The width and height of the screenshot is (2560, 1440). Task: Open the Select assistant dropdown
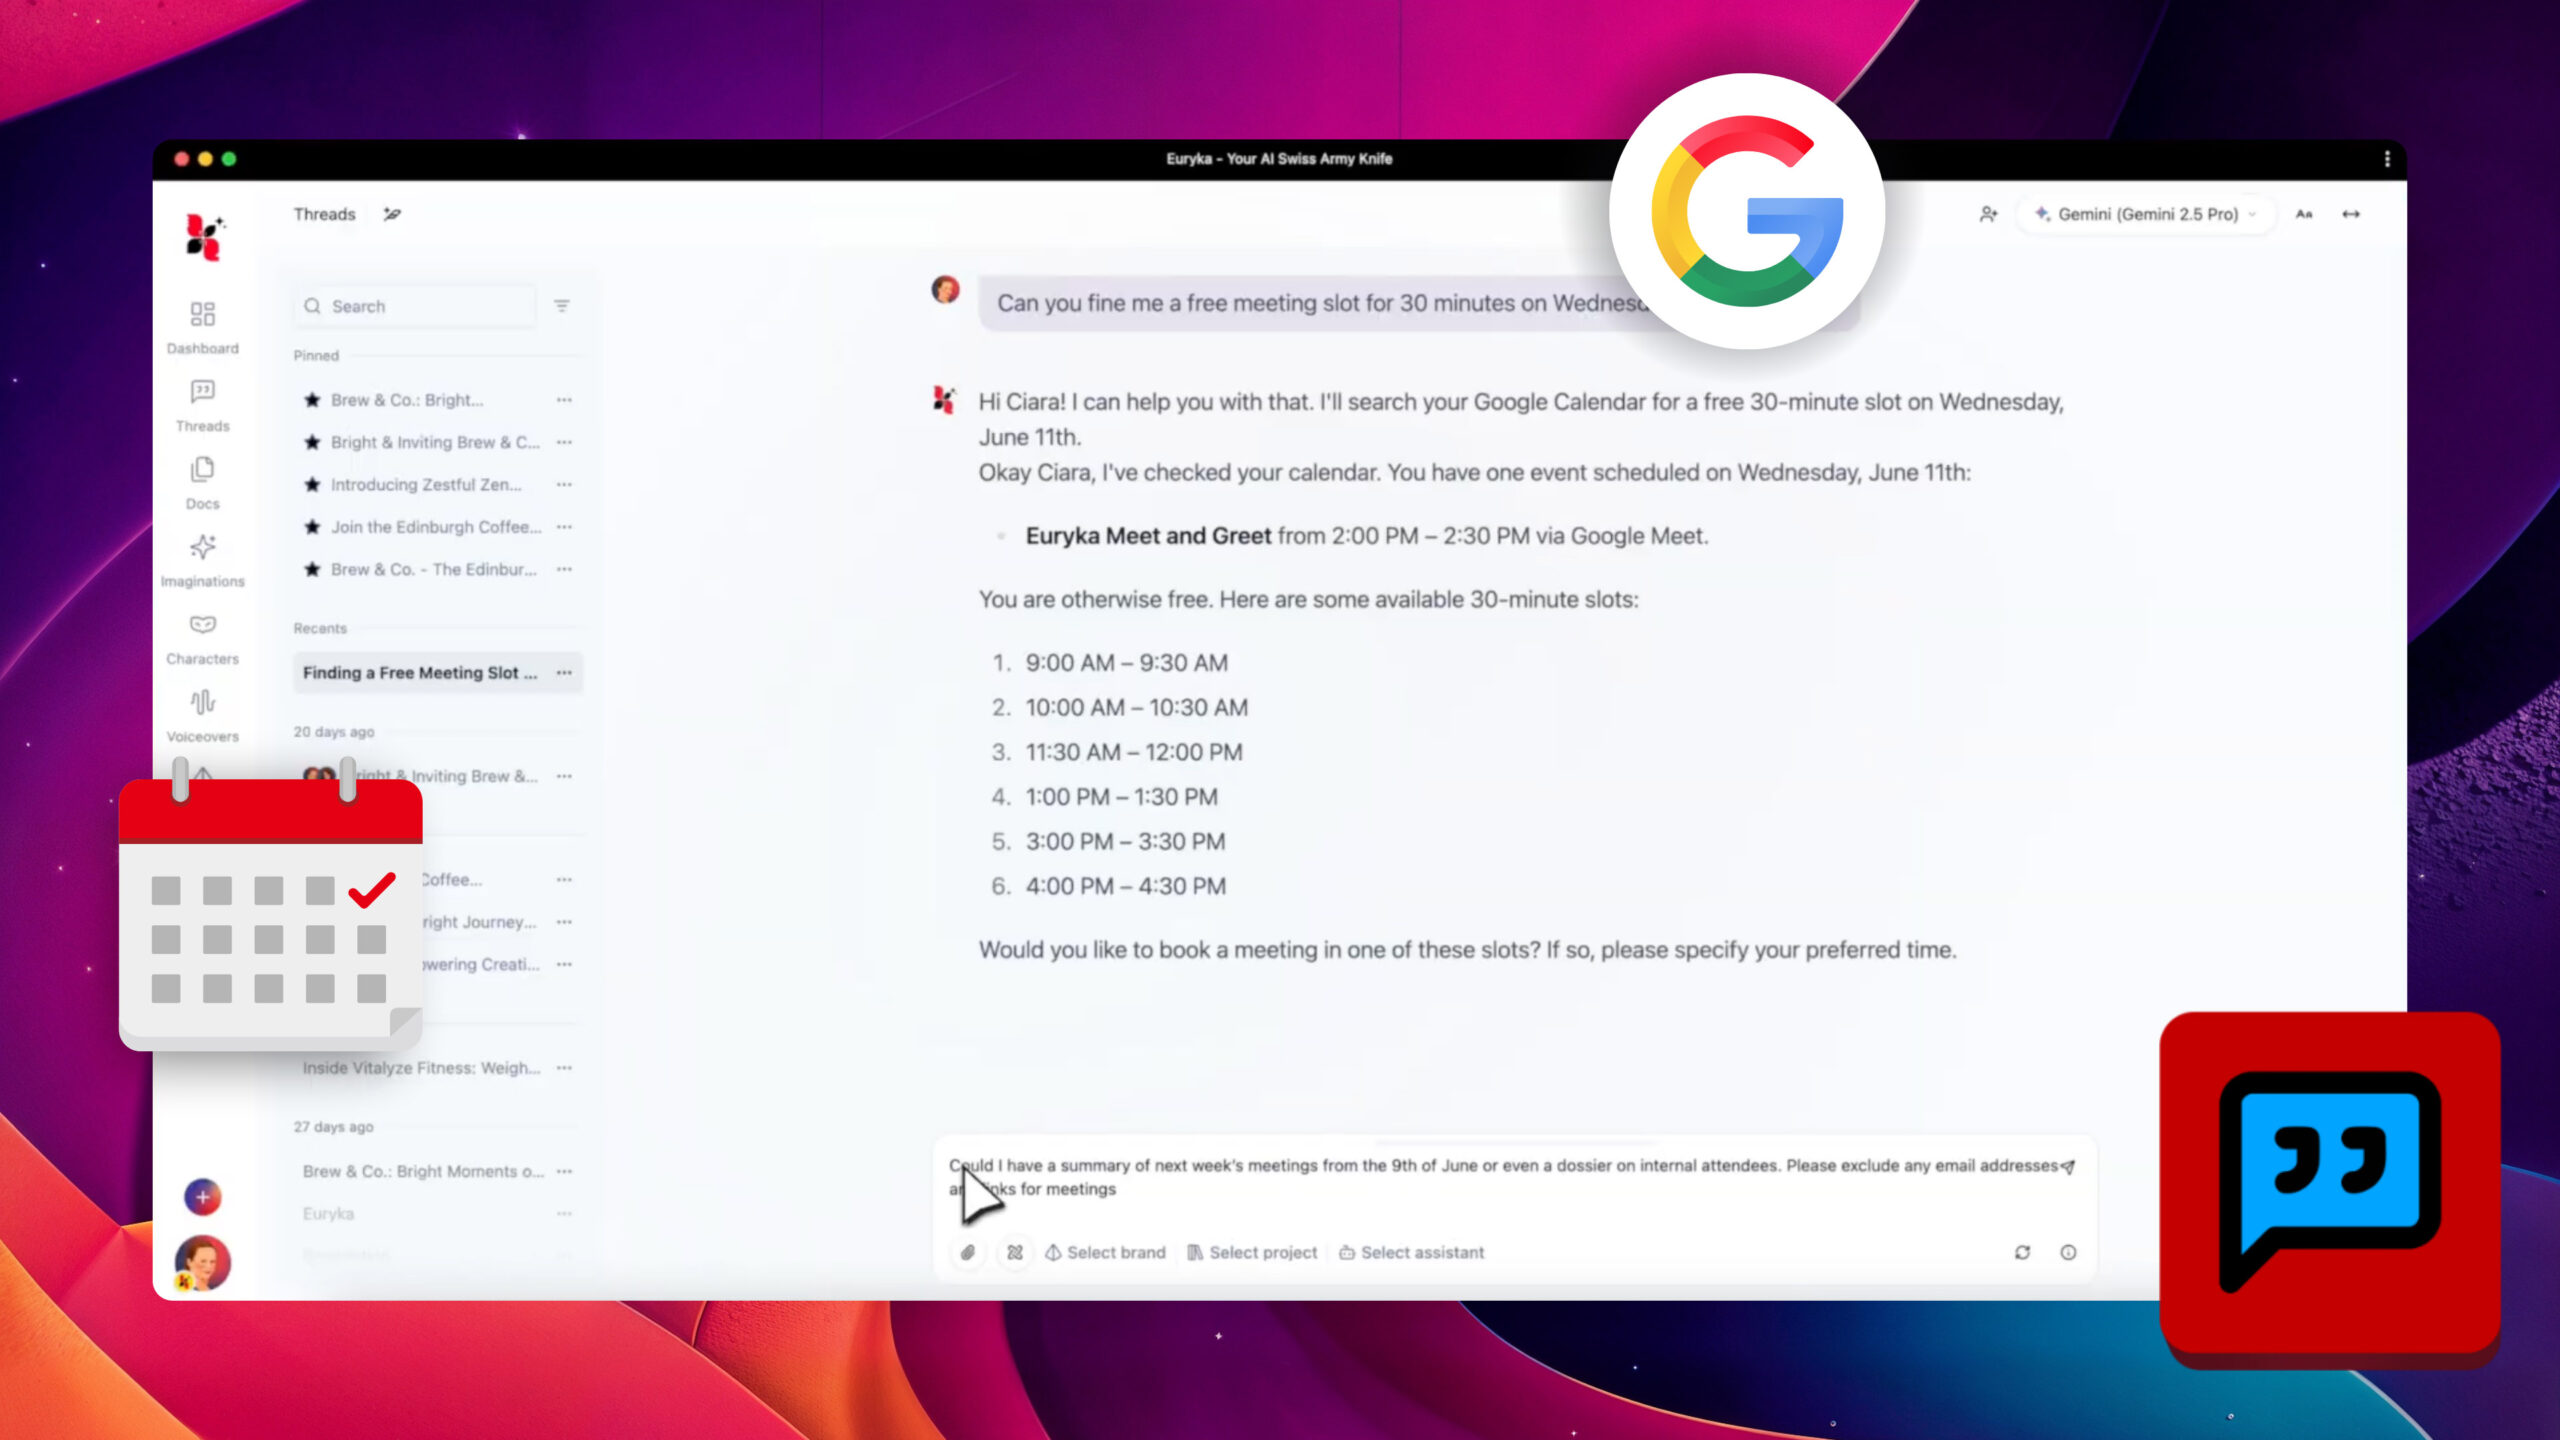[x=1411, y=1252]
